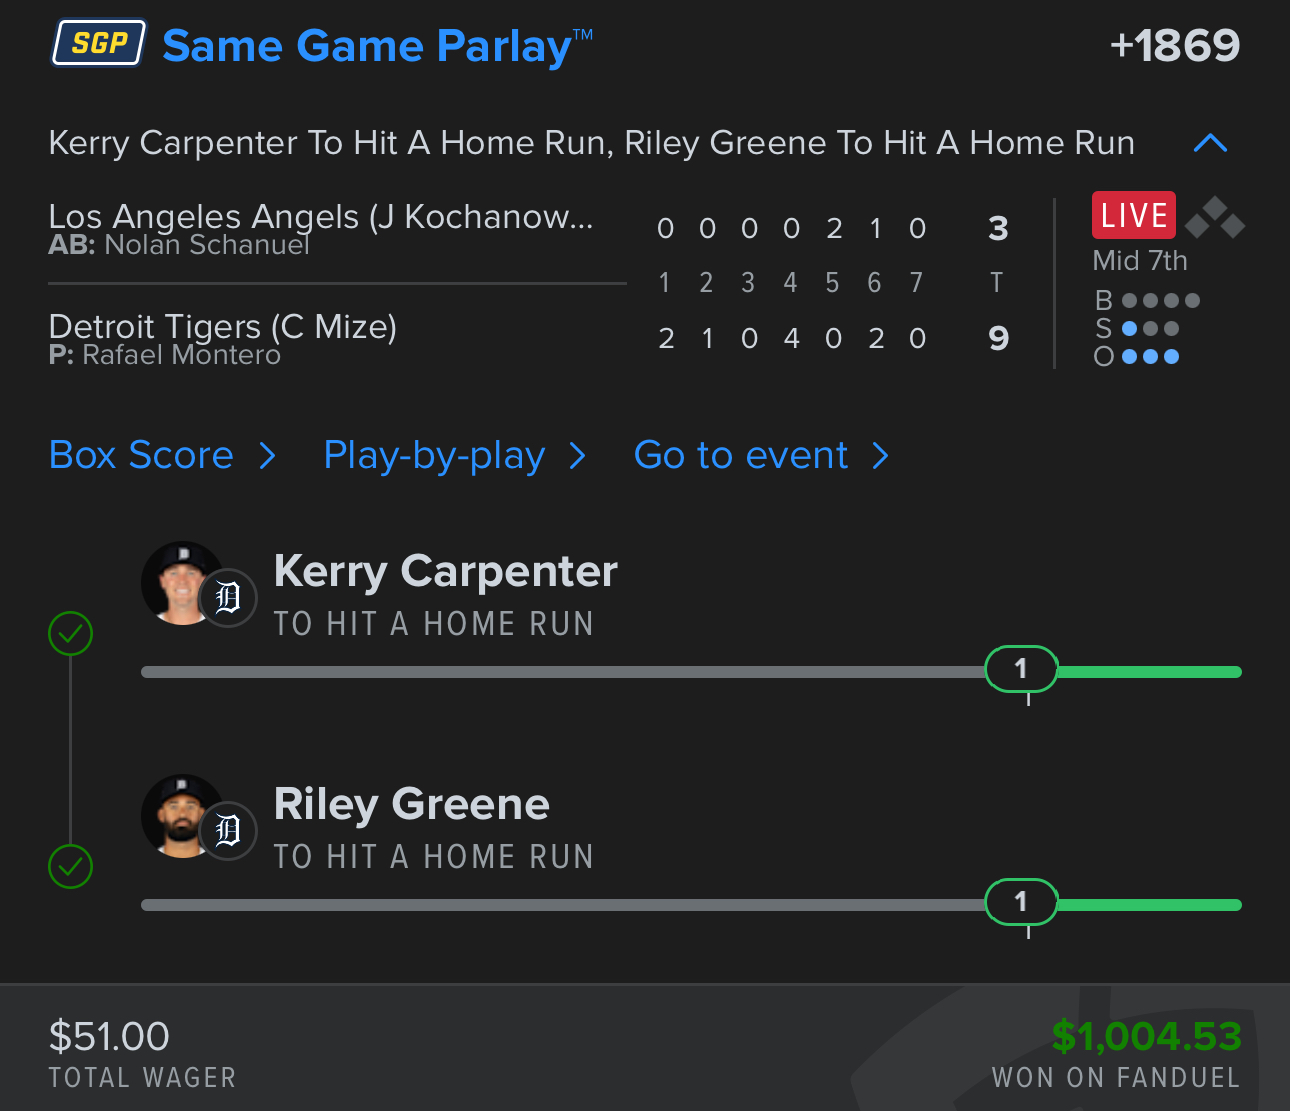Click the Detroit Tigers total score 9
The height and width of the screenshot is (1111, 1290).
tap(998, 338)
